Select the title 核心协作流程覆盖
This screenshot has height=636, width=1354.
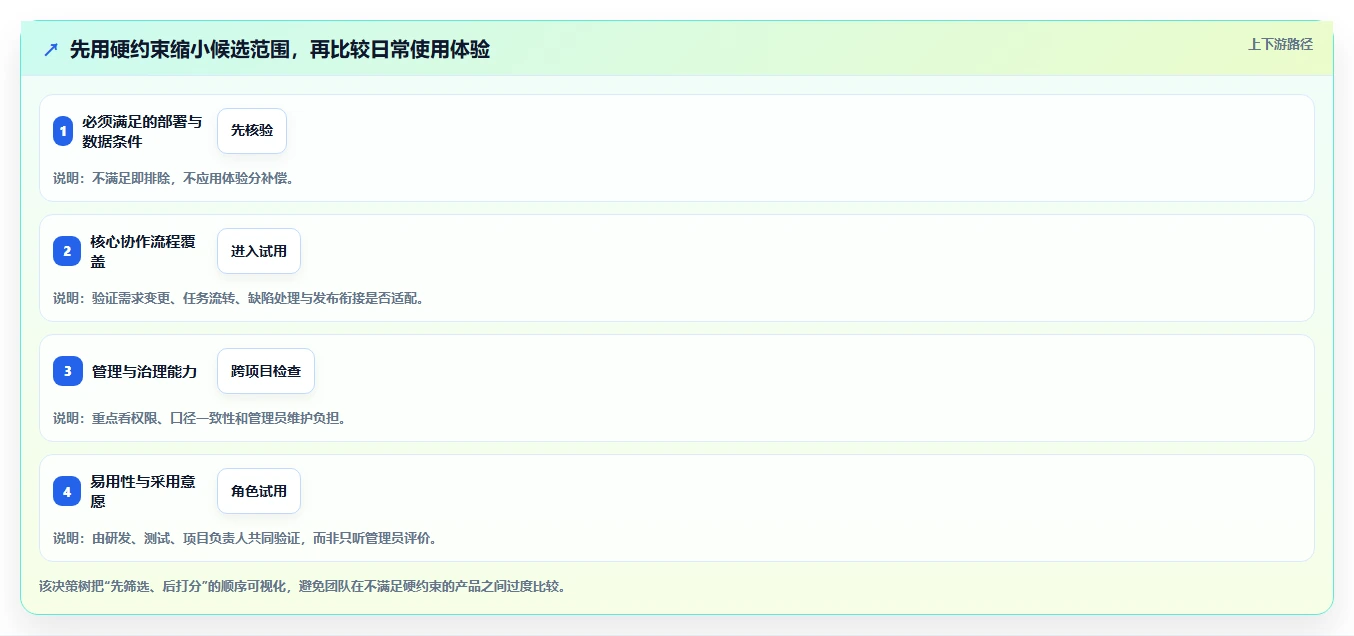[143, 251]
